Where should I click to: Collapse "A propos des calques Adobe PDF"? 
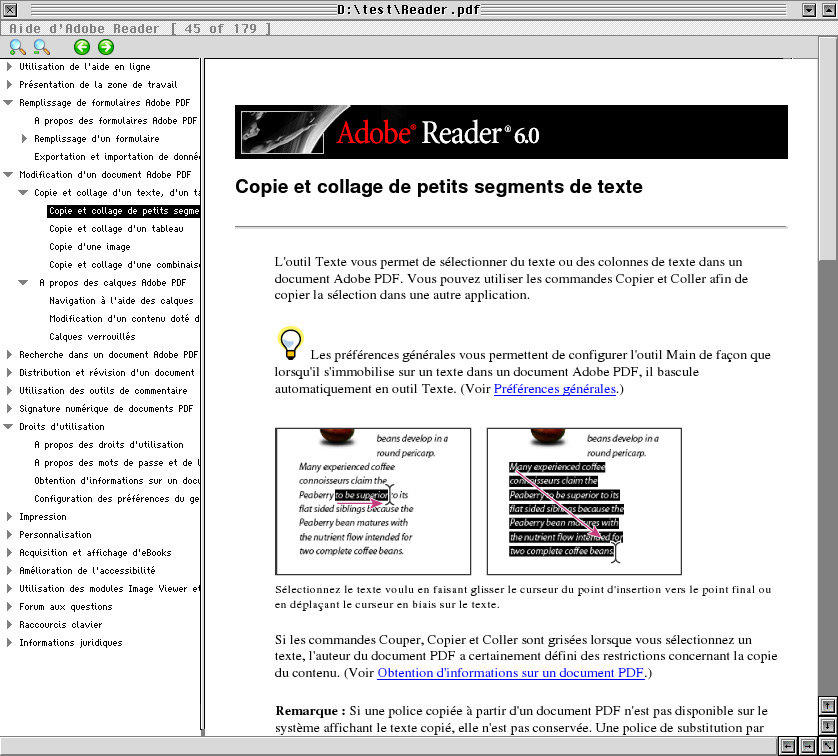[x=23, y=283]
